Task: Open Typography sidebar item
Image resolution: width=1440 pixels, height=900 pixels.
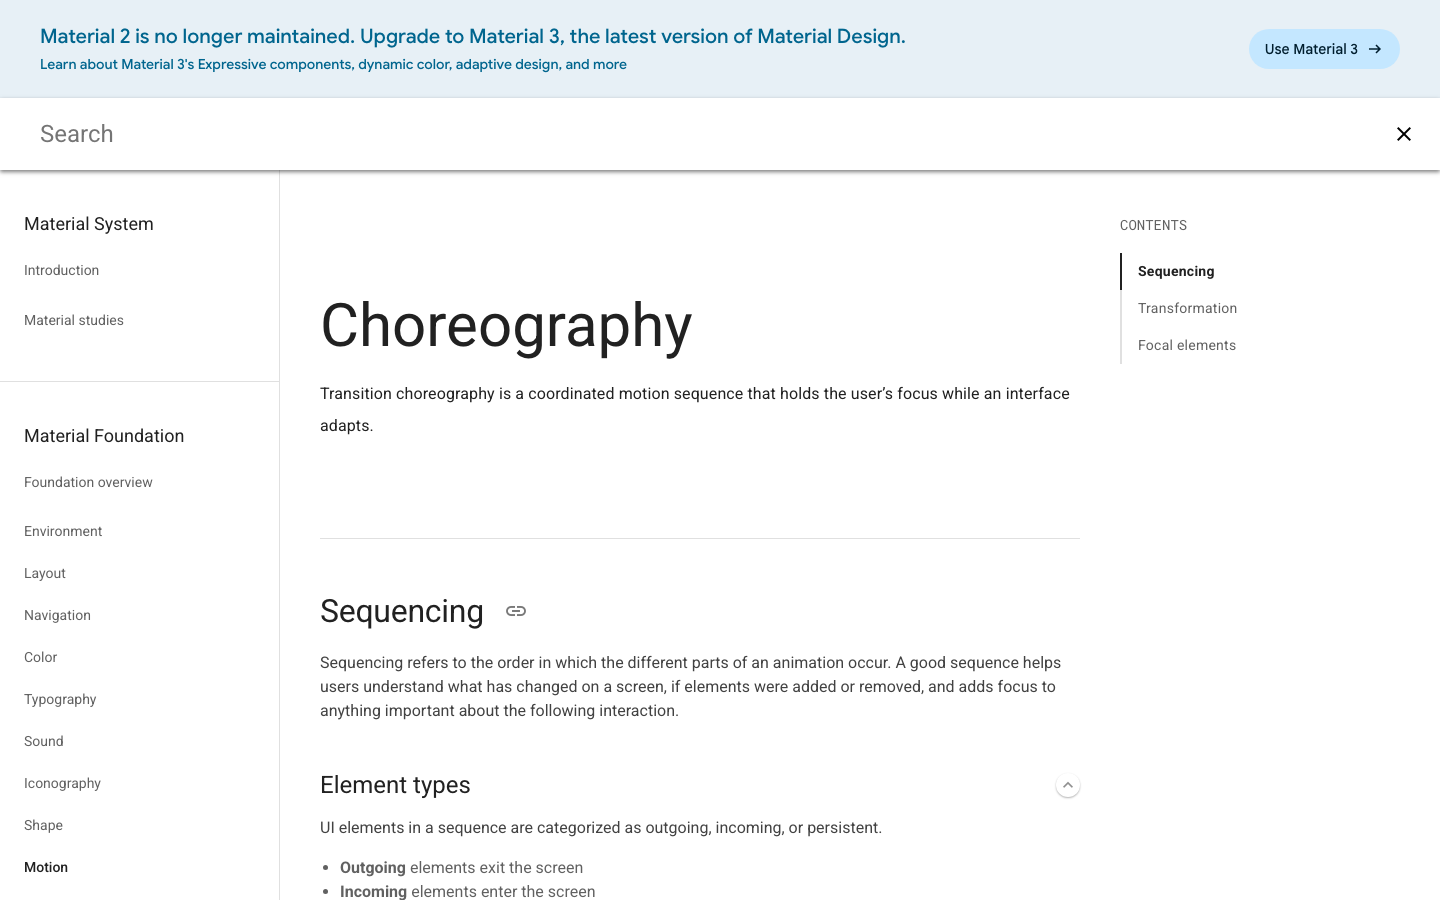Action: pyautogui.click(x=60, y=699)
